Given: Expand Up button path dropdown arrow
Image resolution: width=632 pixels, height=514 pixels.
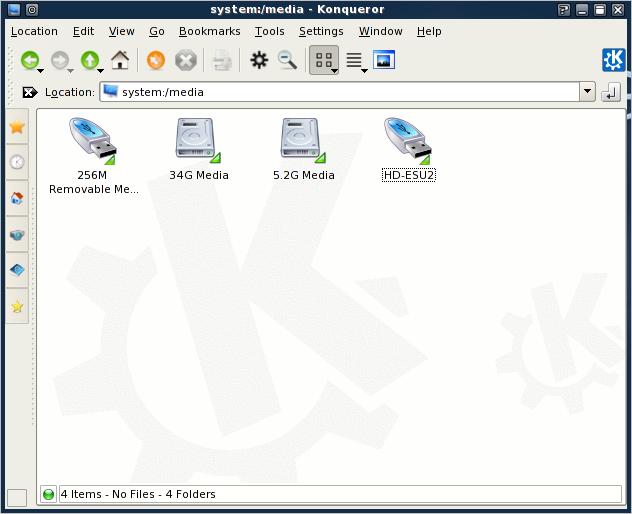Looking at the screenshot, I should [100, 71].
